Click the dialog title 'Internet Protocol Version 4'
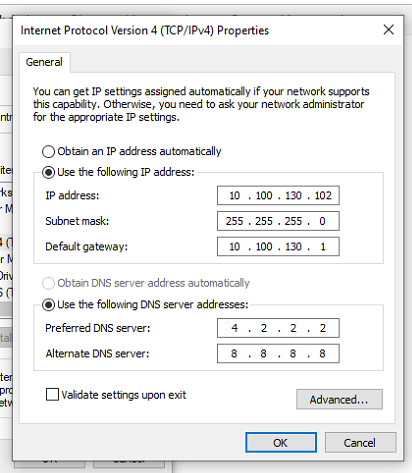This screenshot has width=412, height=473. tap(89, 30)
